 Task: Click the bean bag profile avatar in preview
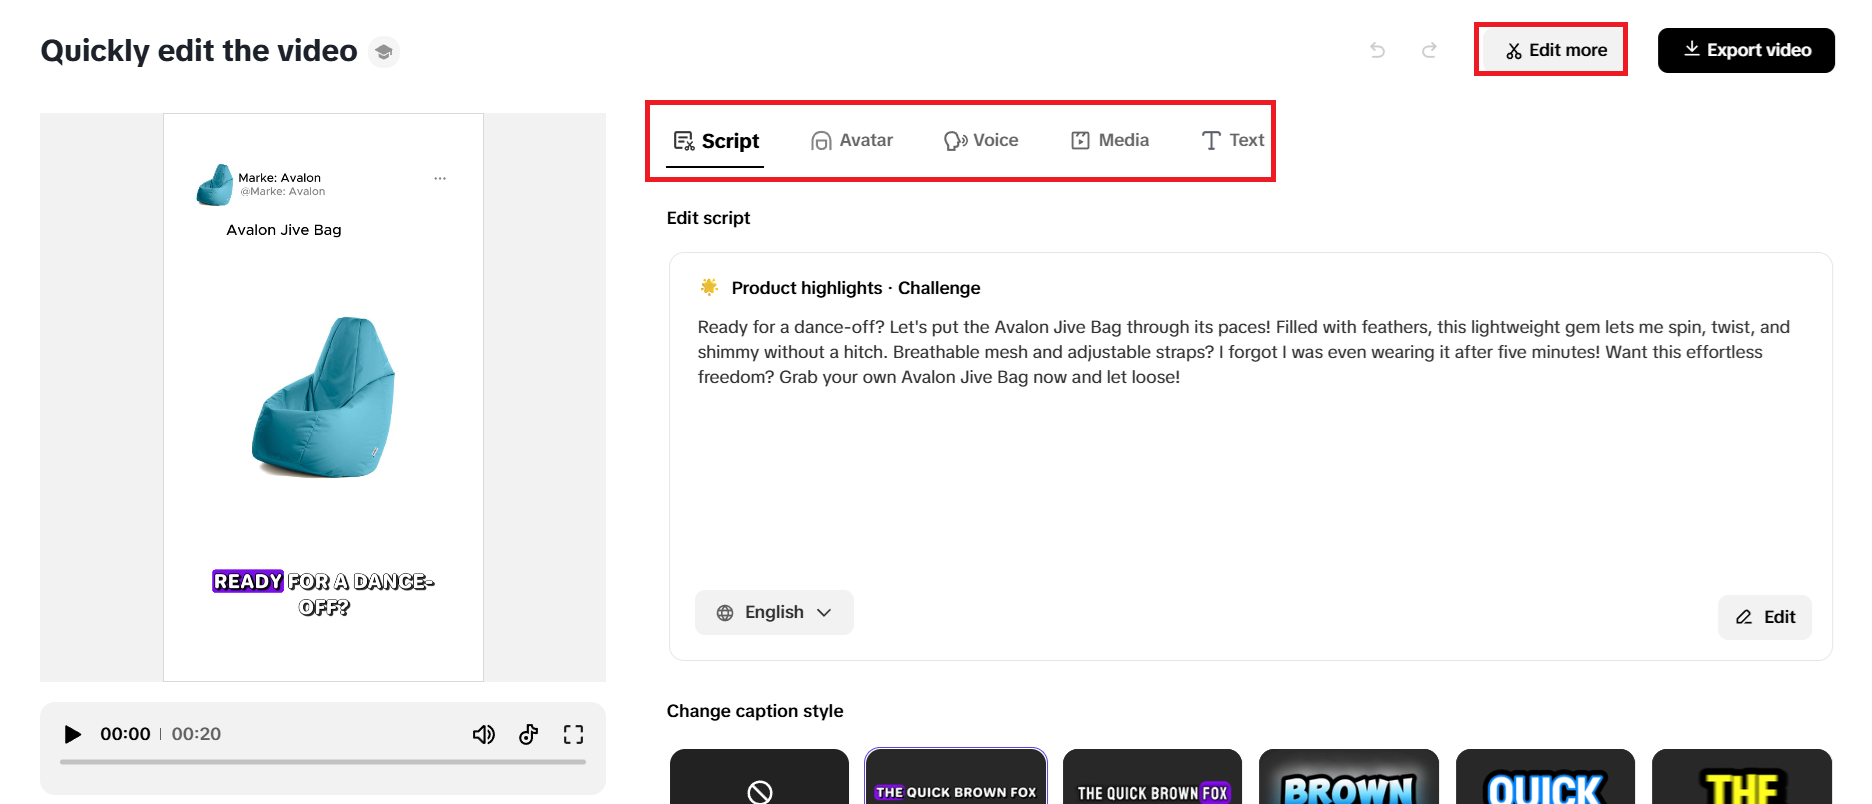click(215, 185)
